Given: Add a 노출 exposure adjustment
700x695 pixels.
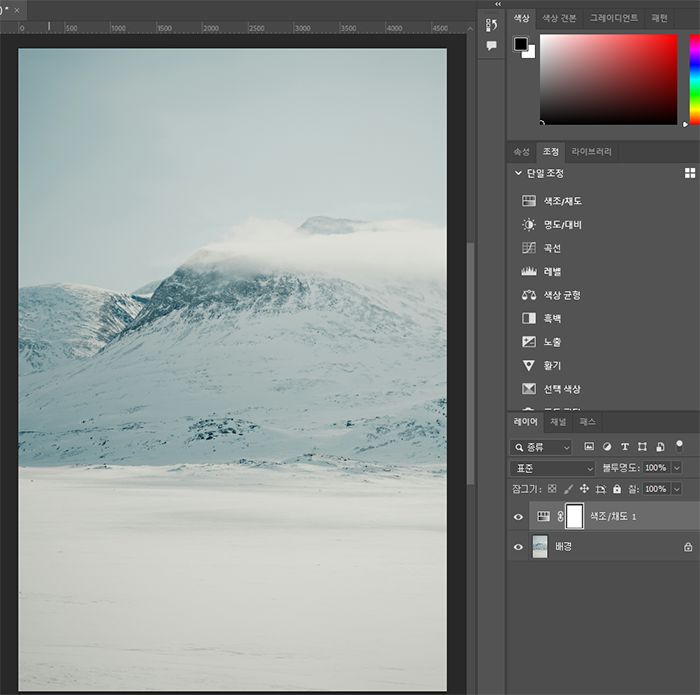Looking at the screenshot, I should [542, 342].
